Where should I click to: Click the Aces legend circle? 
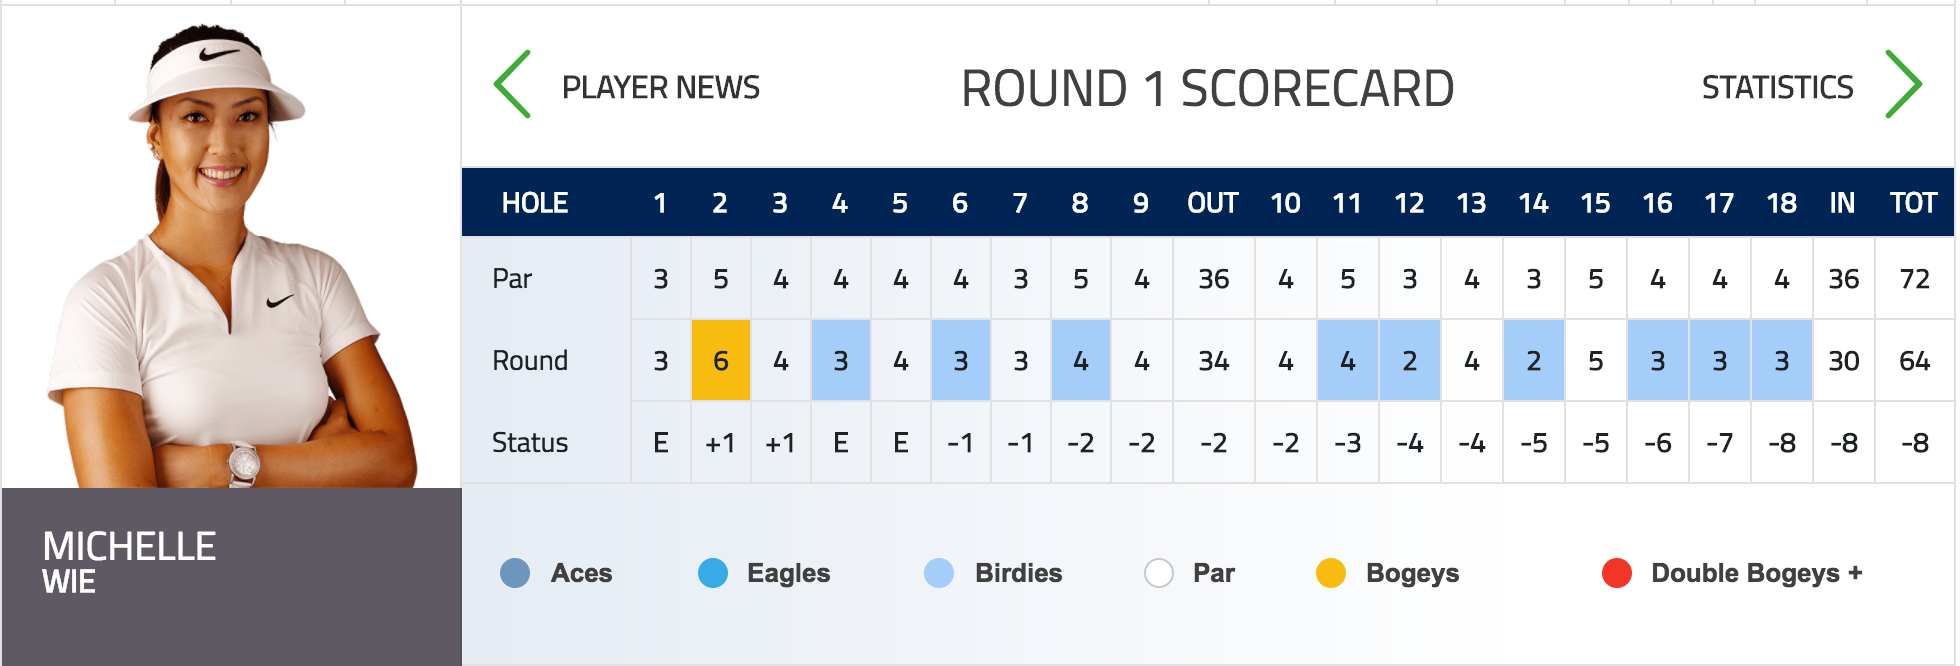point(515,573)
